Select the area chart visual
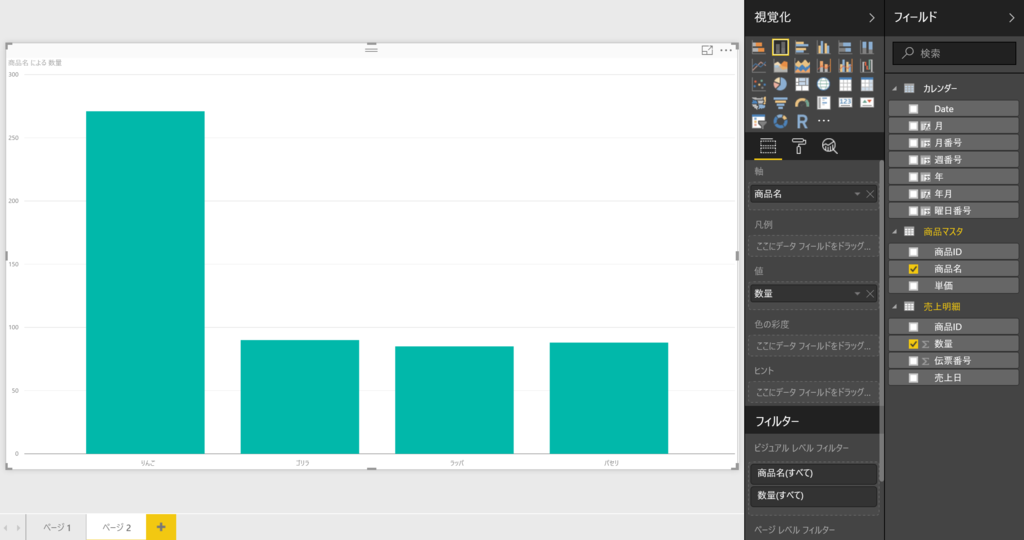Viewport: 1024px width, 540px height. tap(780, 66)
